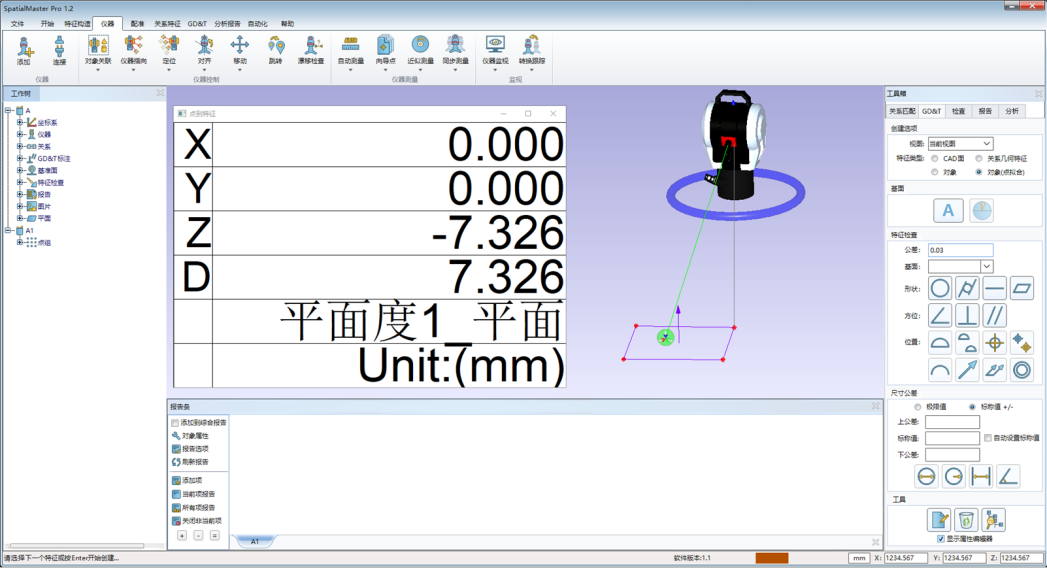Click the concentricity icon in position row
1047x568 pixels.
[1021, 370]
